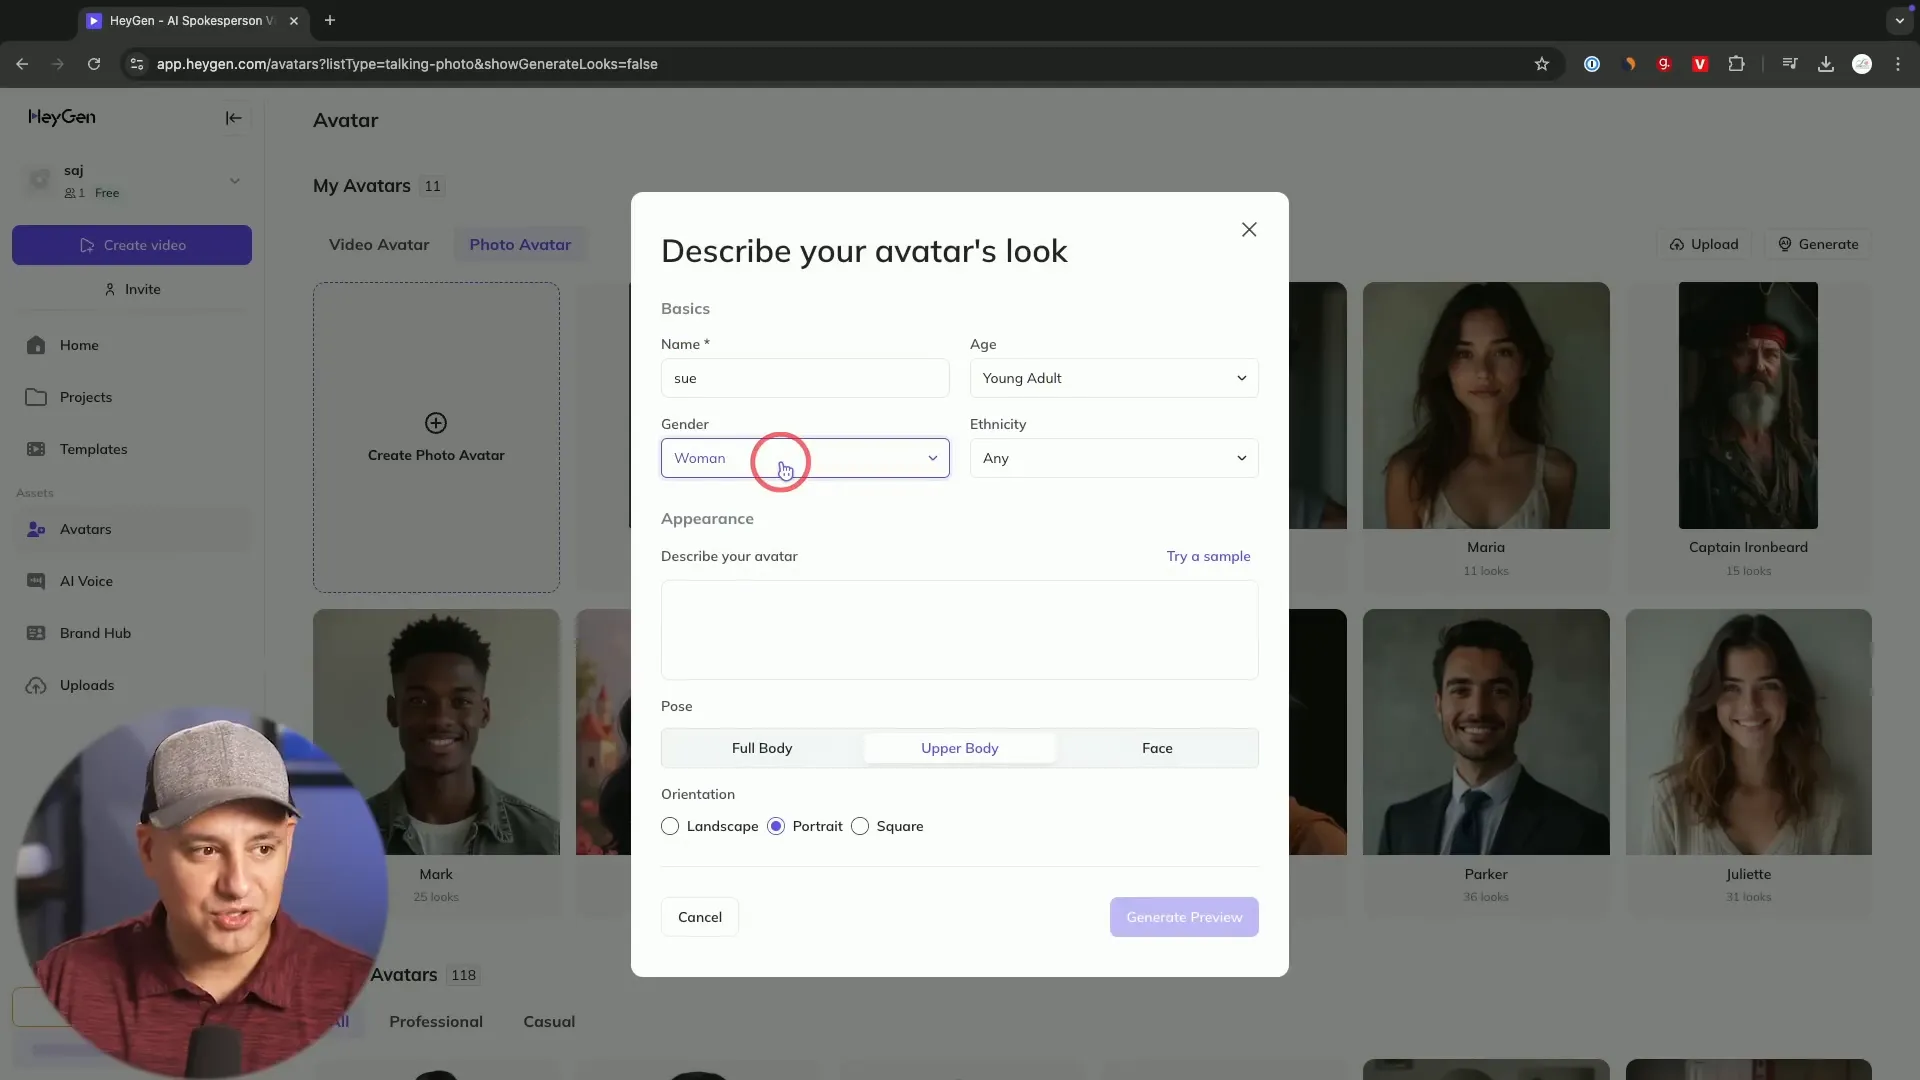This screenshot has height=1080, width=1920.
Task: Open the Ethnicity dropdown showing Any
Action: click(1114, 458)
